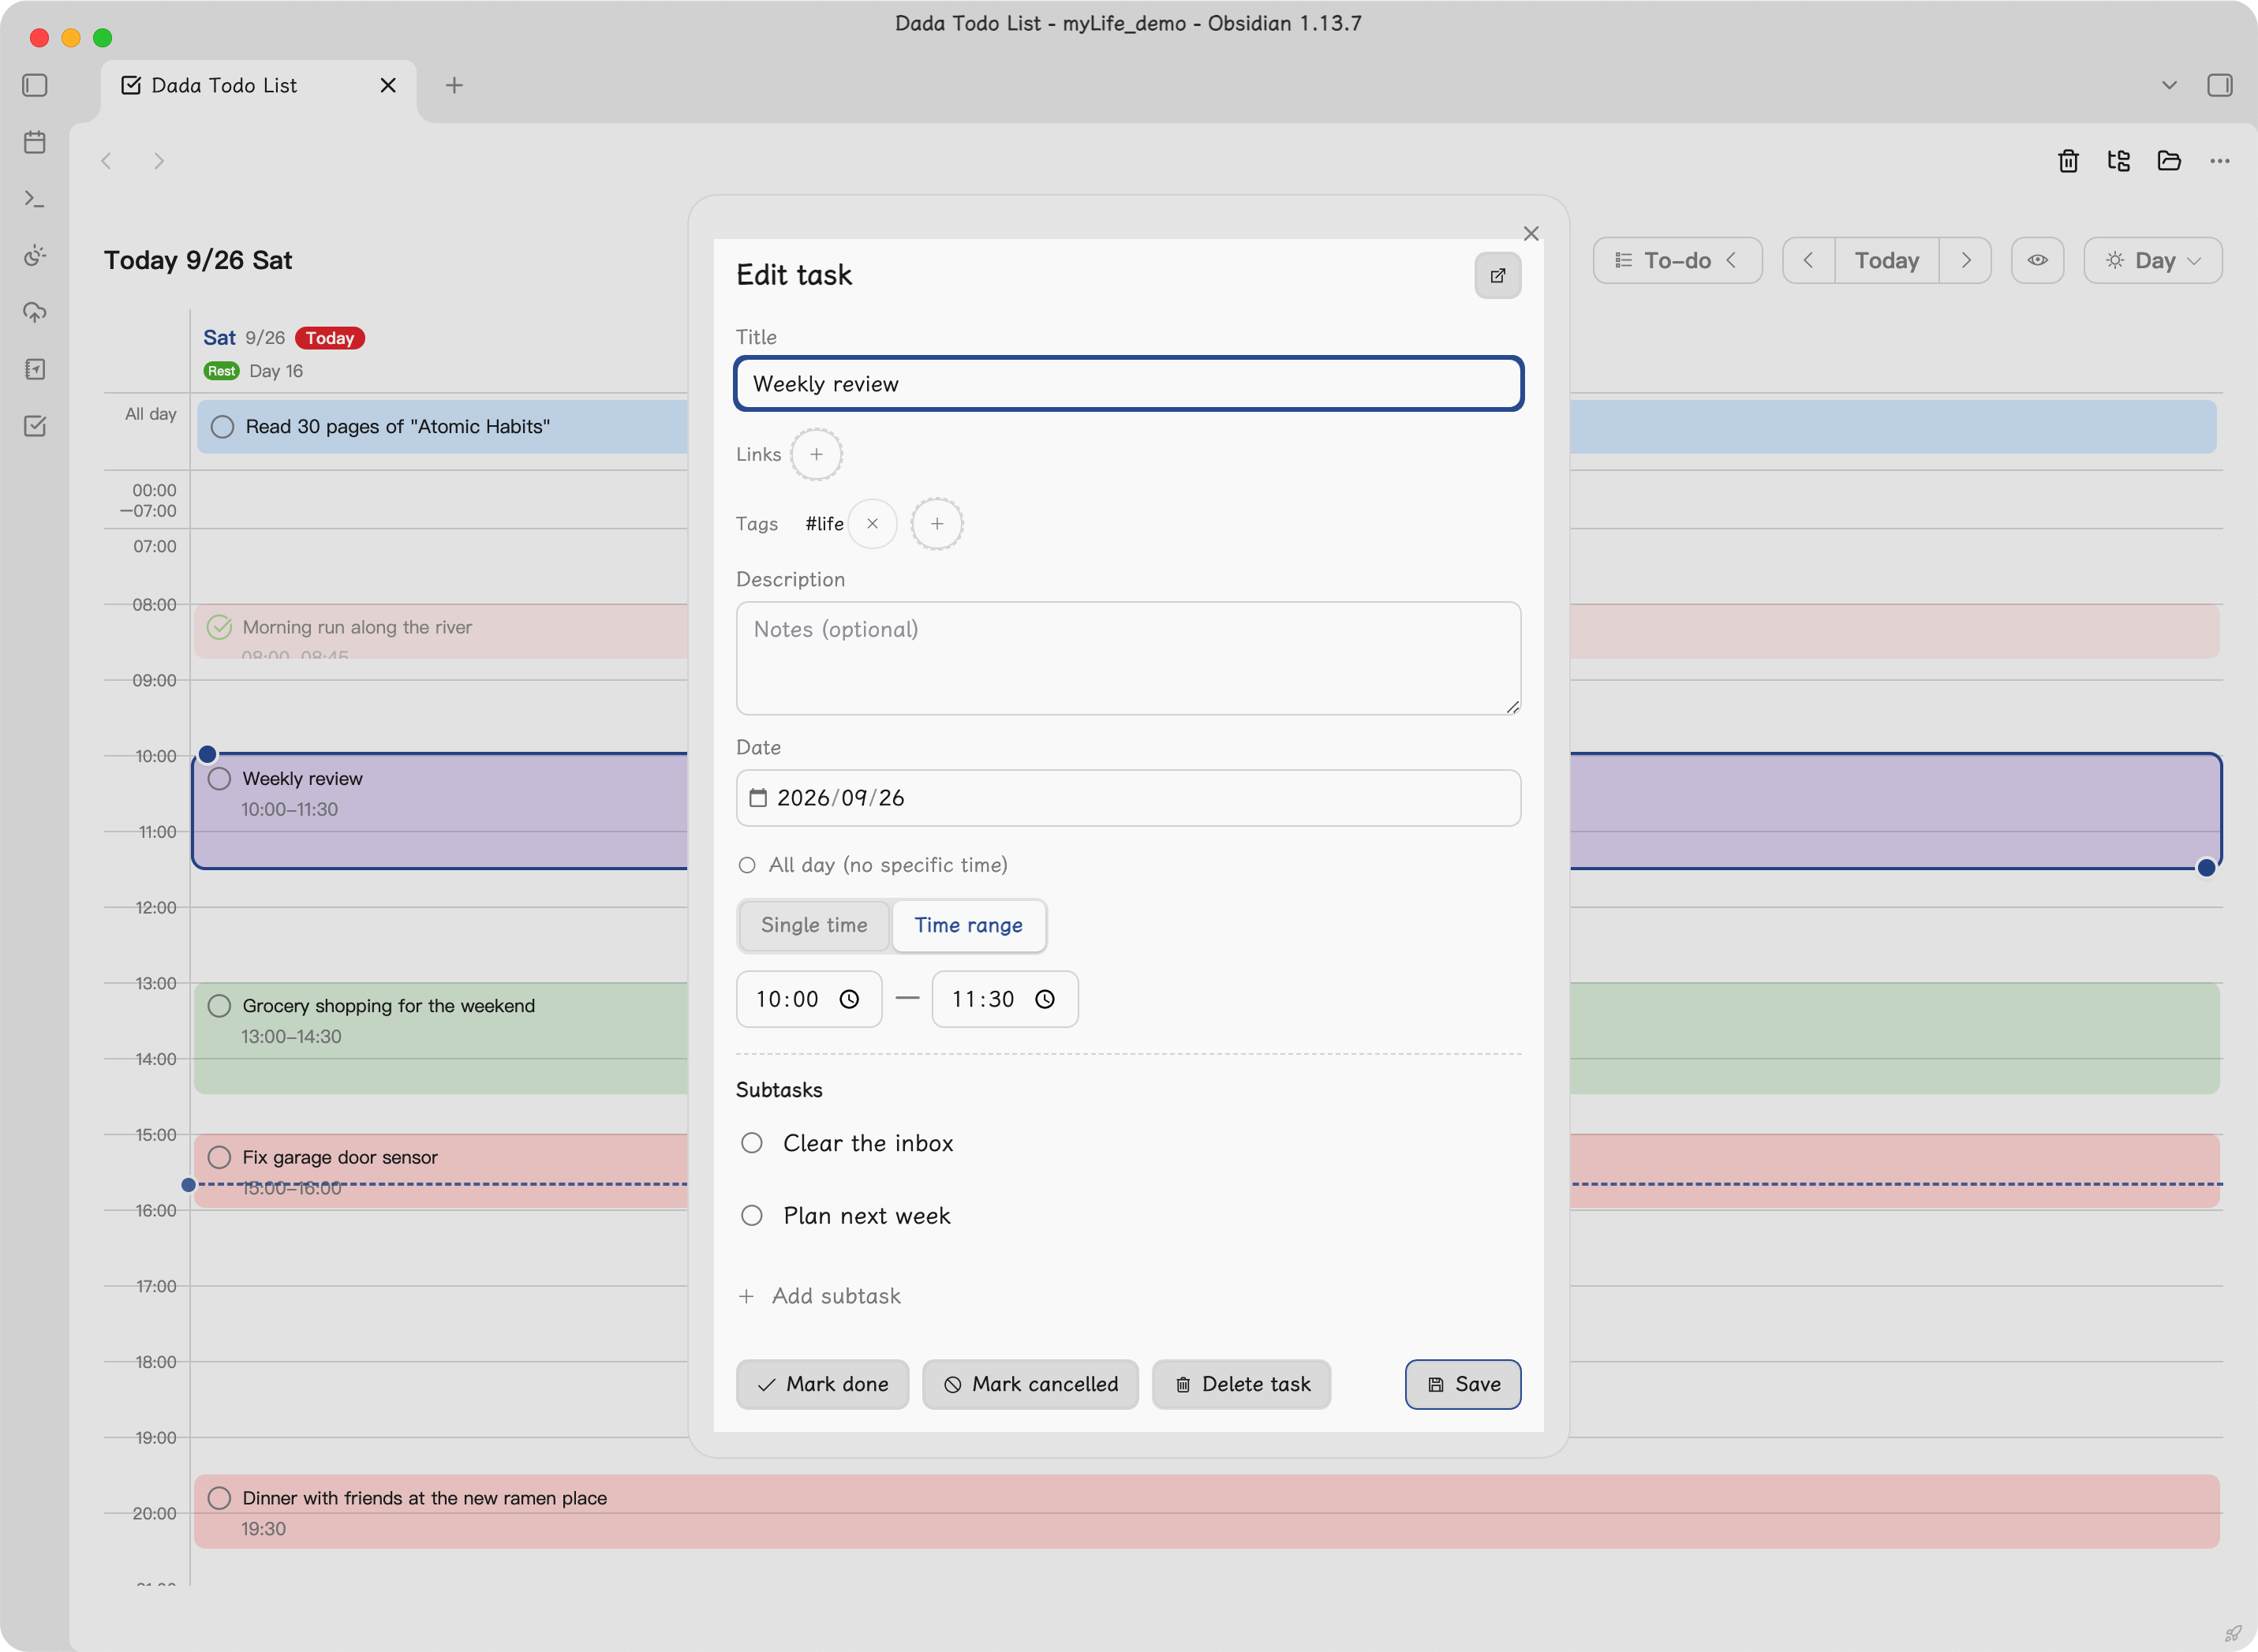2258x1652 pixels.
Task: Open task in external note icon
Action: point(1497,276)
